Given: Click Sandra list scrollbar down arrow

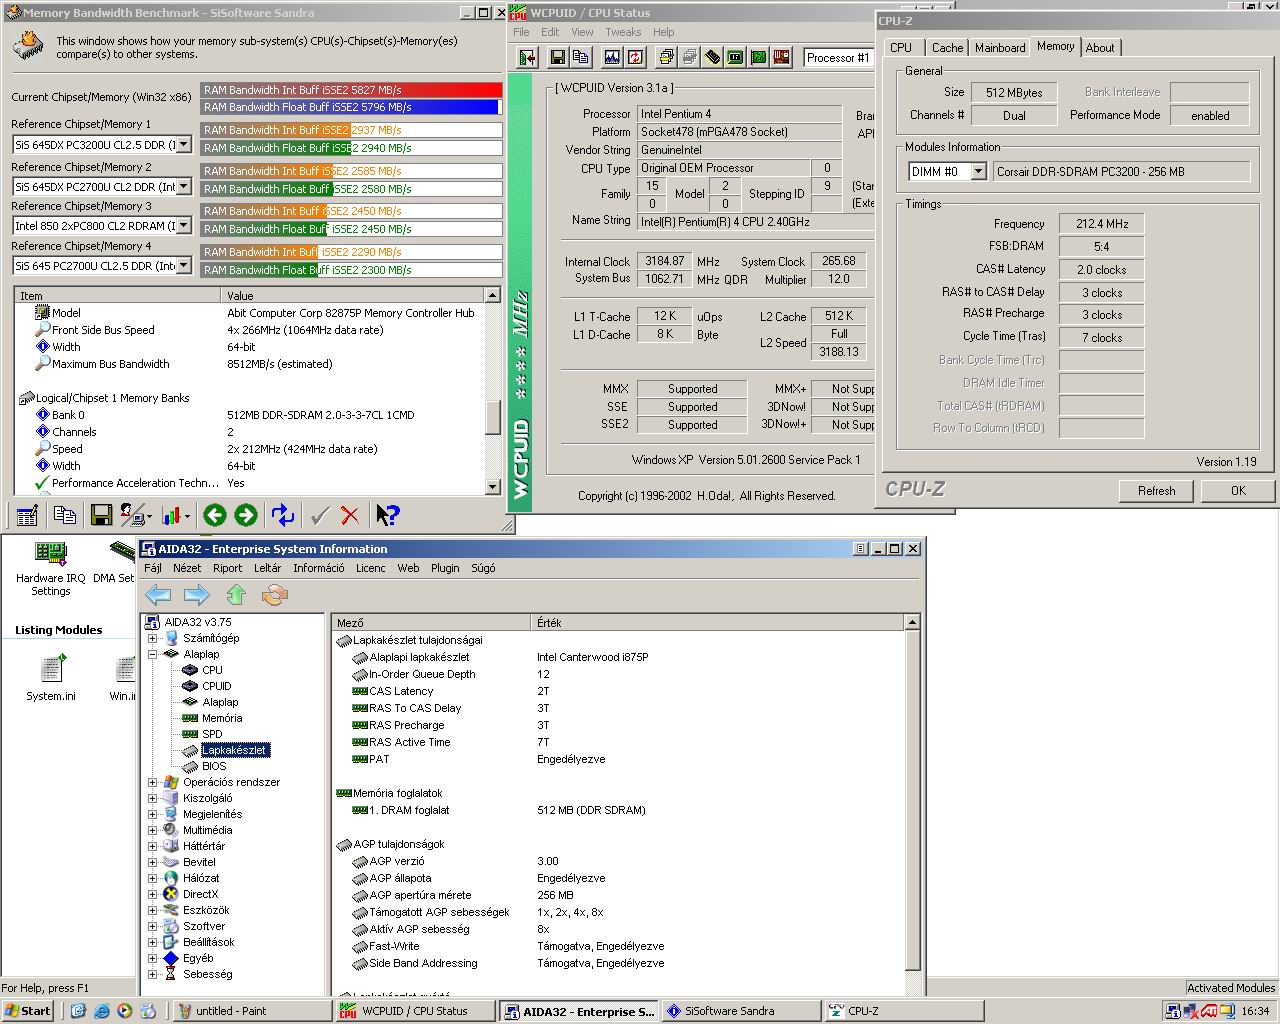Looking at the screenshot, I should 492,486.
